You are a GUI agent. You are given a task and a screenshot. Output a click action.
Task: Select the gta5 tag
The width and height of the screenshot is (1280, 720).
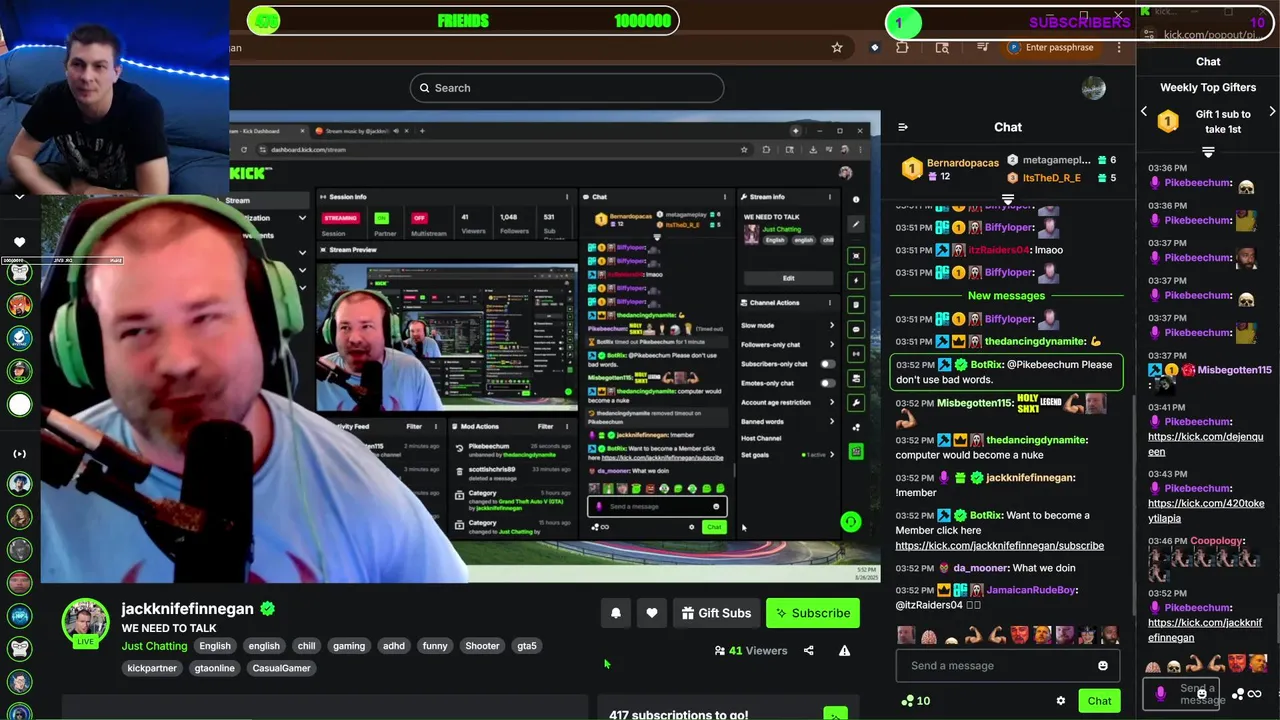click(x=527, y=646)
